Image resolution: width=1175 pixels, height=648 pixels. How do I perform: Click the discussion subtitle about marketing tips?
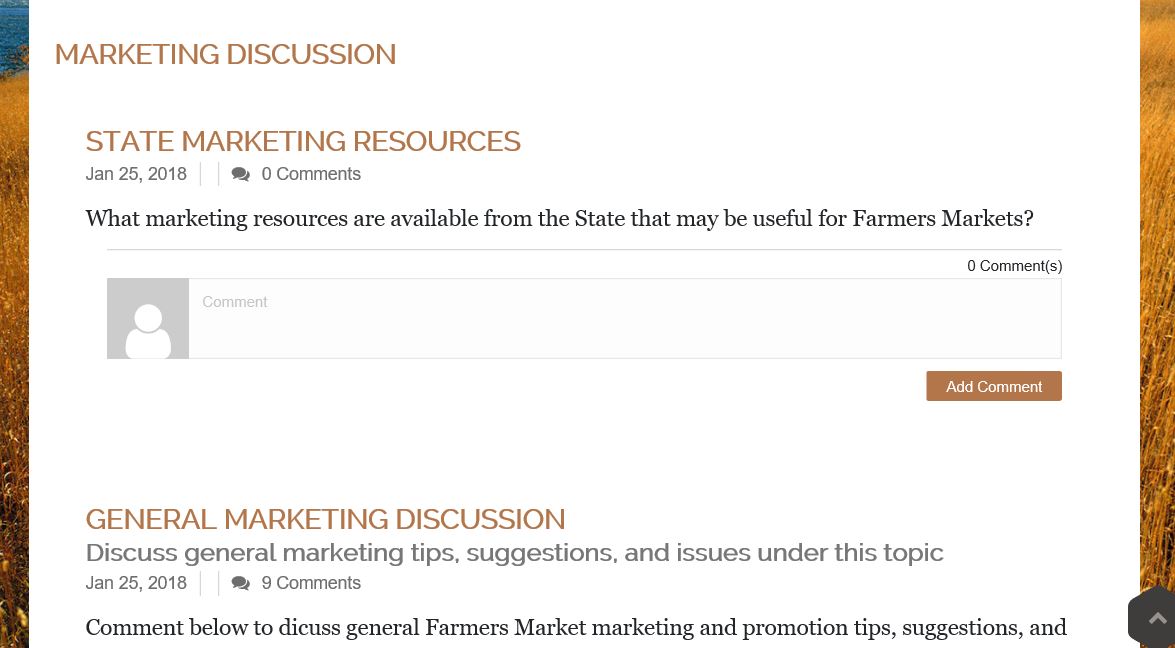pos(514,552)
